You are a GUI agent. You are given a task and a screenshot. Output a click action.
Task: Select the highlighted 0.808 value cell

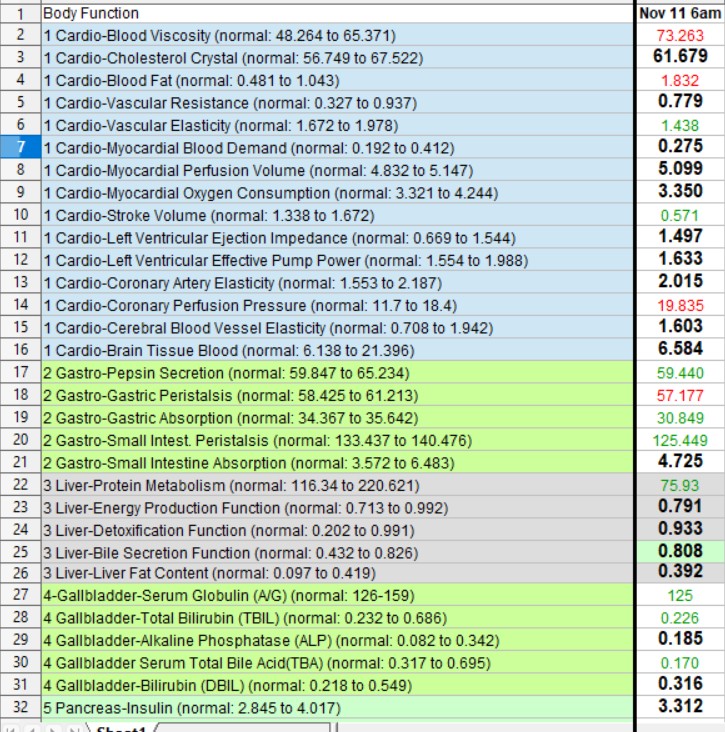(680, 551)
